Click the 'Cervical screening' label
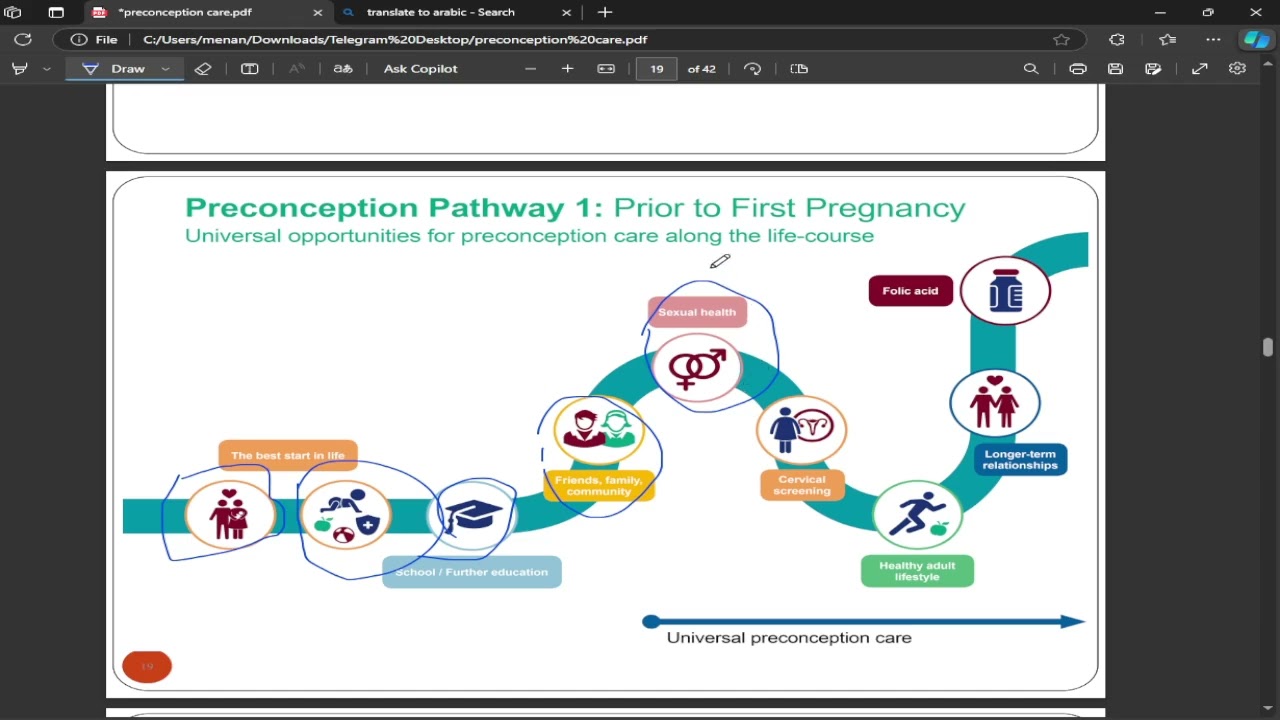 tap(802, 485)
